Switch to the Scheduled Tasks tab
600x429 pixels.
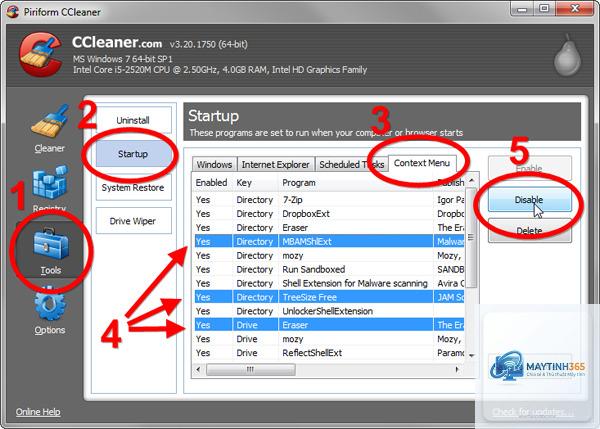(351, 165)
